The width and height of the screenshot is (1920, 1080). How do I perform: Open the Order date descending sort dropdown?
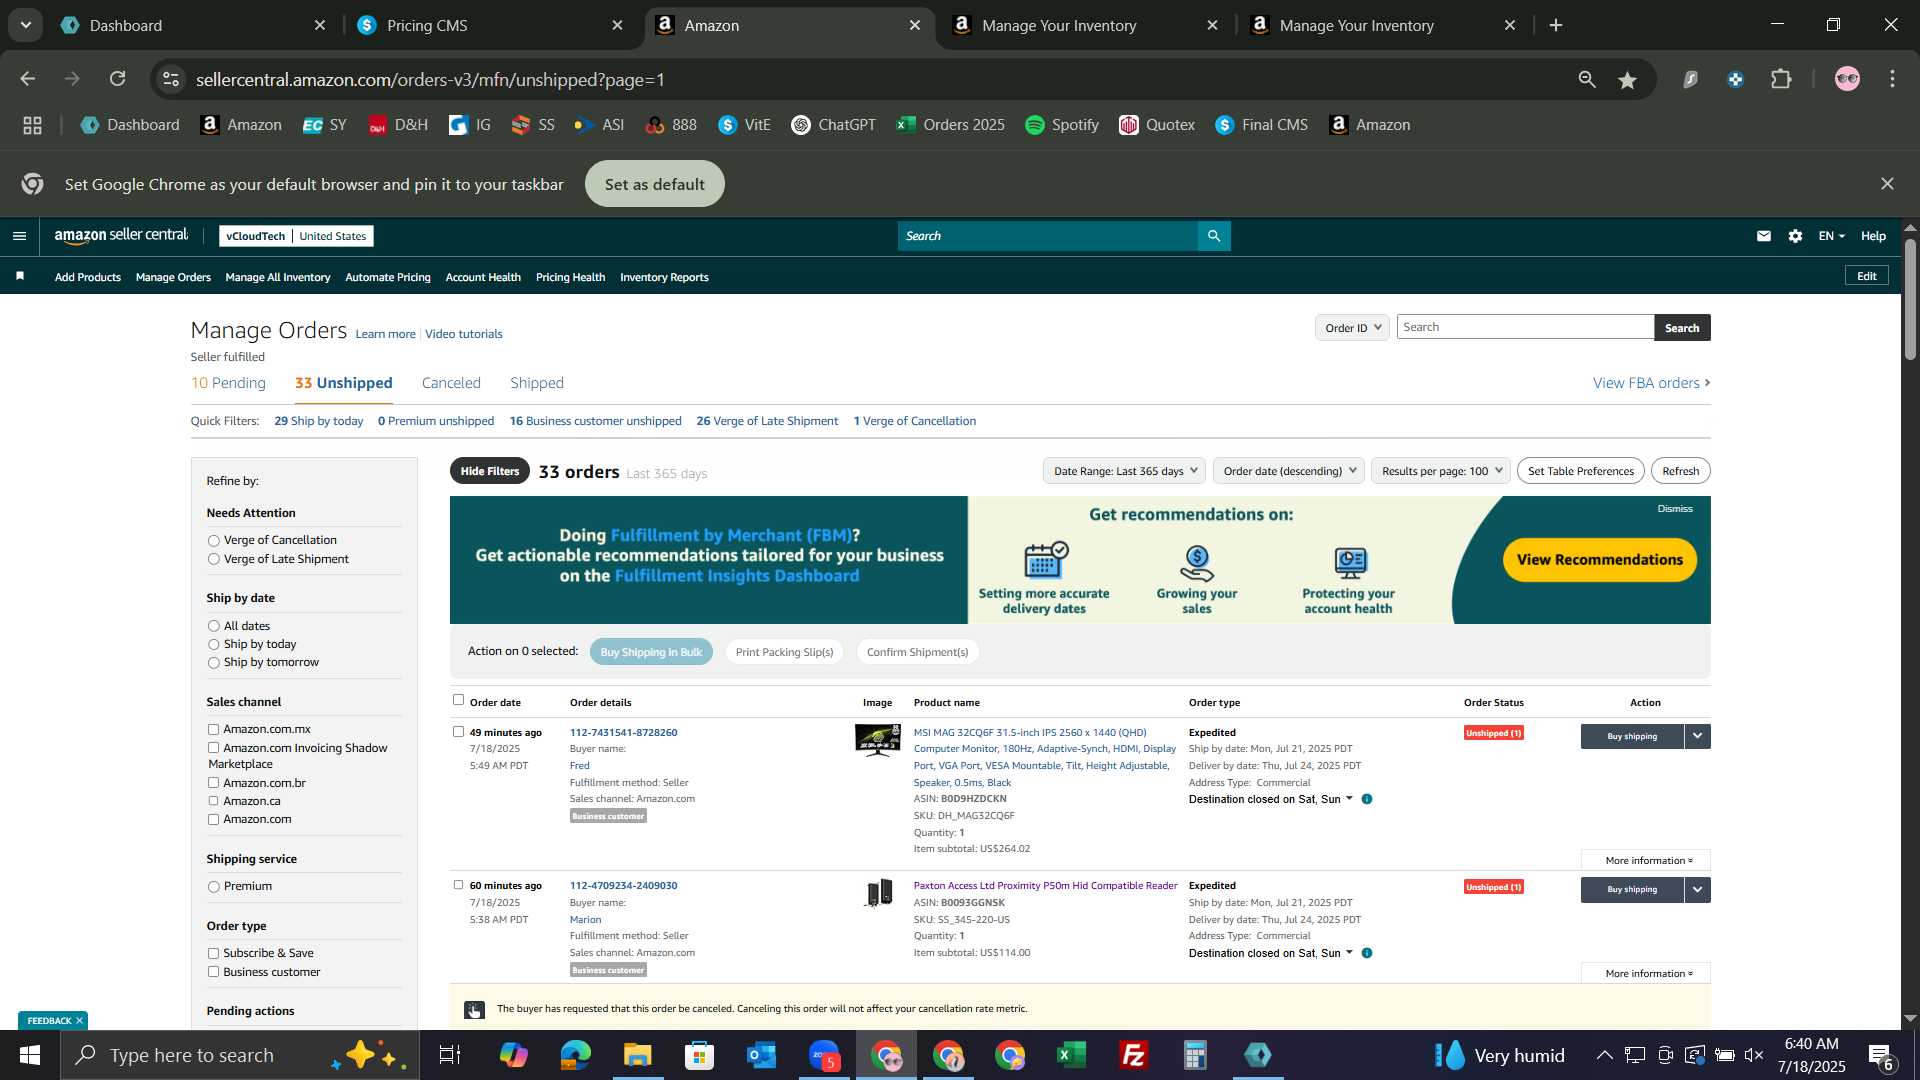[1289, 471]
